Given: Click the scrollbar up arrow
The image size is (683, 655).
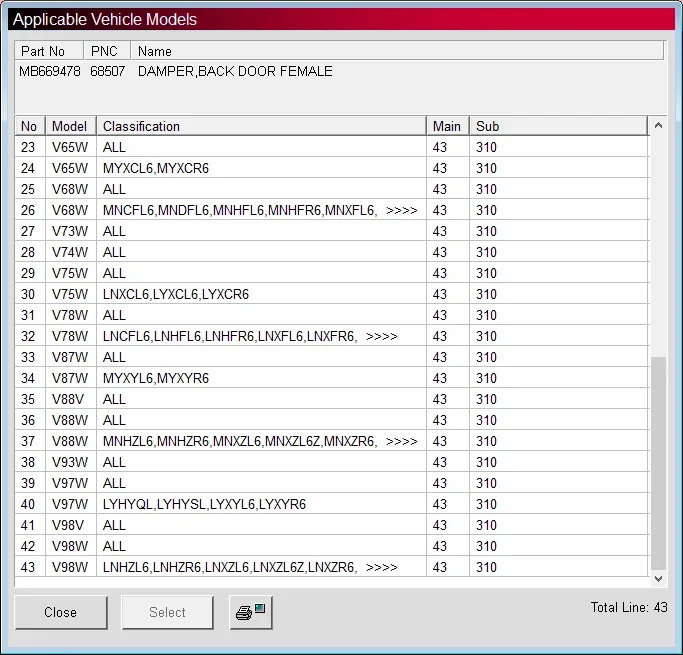Looking at the screenshot, I should [658, 126].
